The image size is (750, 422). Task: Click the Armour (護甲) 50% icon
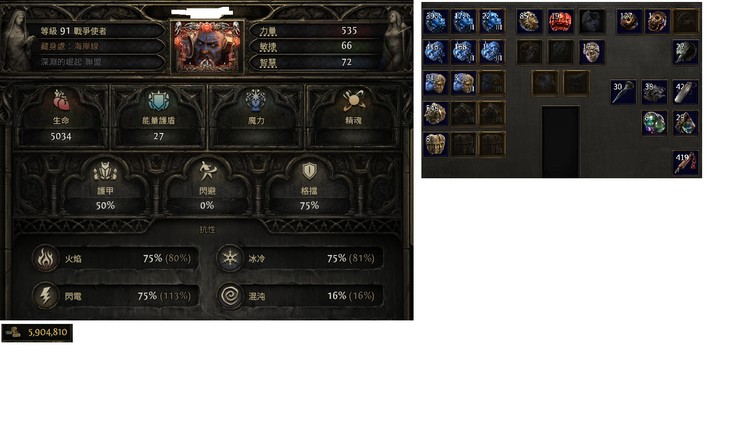click(x=105, y=172)
